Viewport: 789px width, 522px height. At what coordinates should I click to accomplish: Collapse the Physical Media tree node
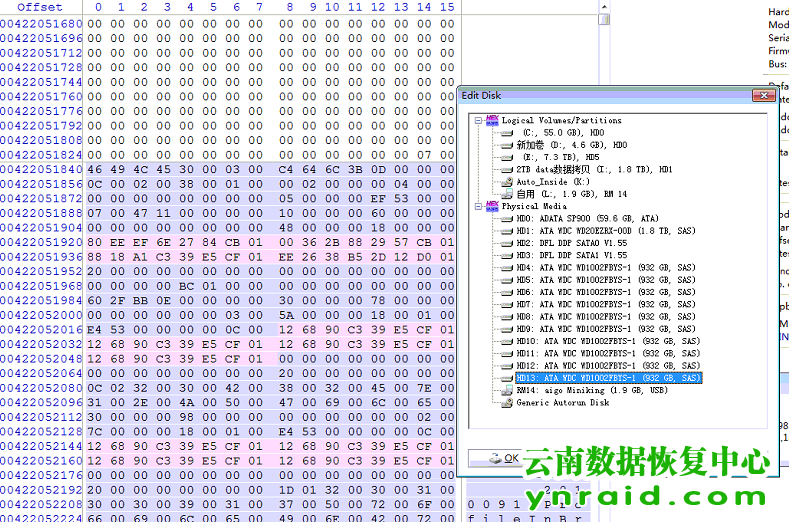[479, 207]
